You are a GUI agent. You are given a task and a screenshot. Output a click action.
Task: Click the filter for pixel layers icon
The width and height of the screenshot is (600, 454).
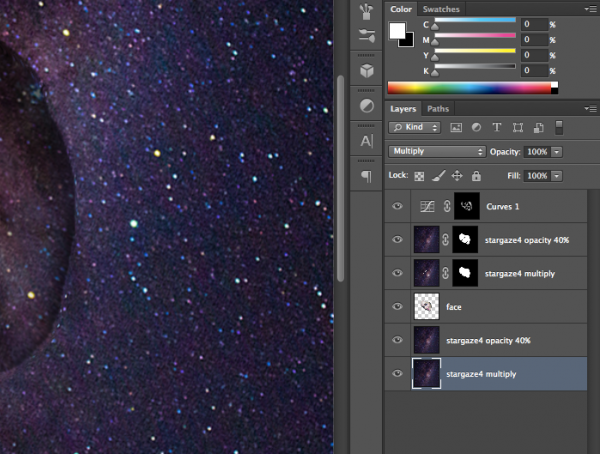click(x=456, y=128)
